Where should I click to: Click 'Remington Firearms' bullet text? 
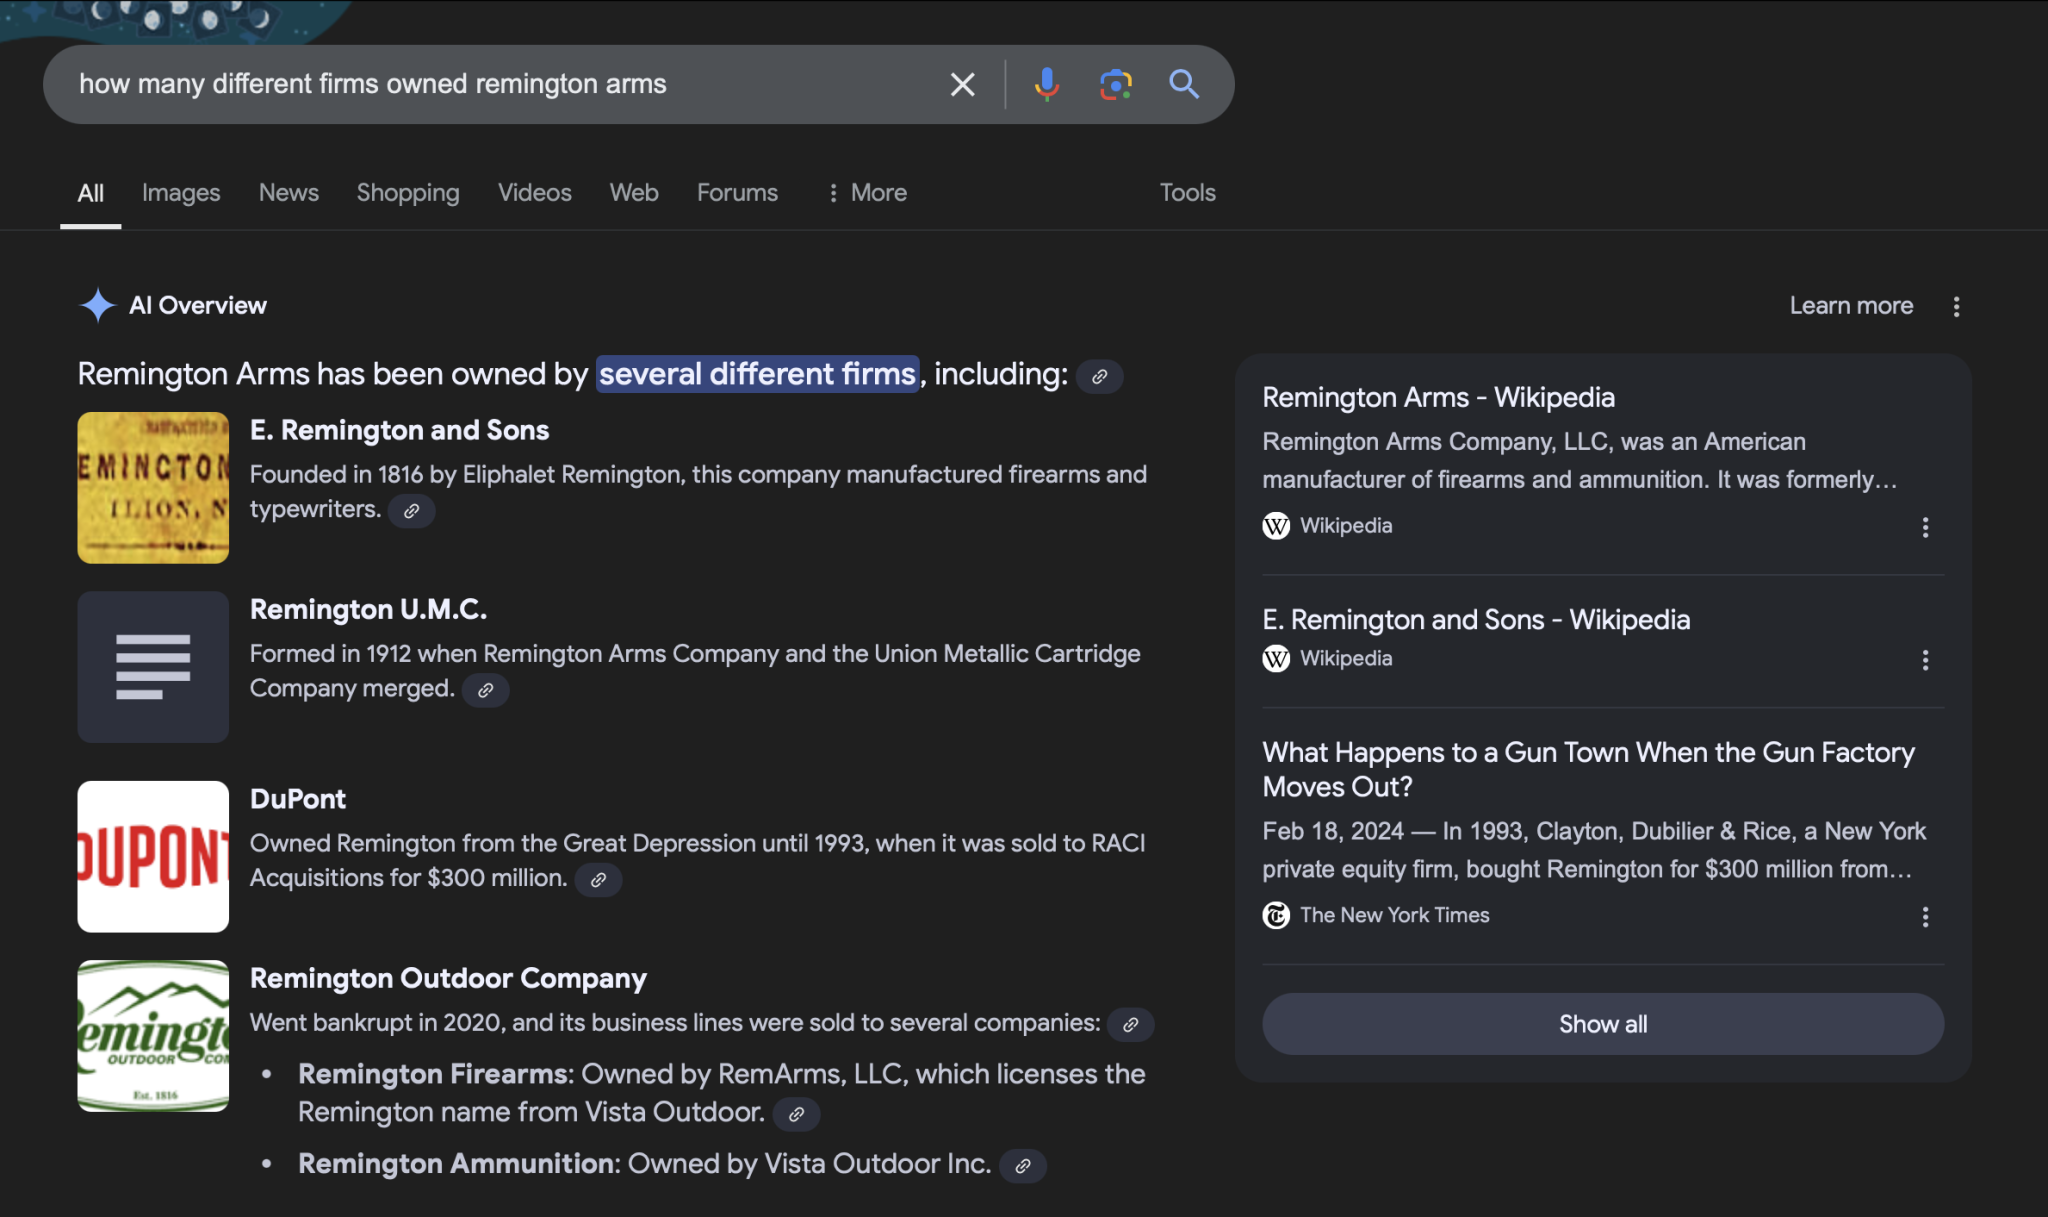pos(434,1075)
